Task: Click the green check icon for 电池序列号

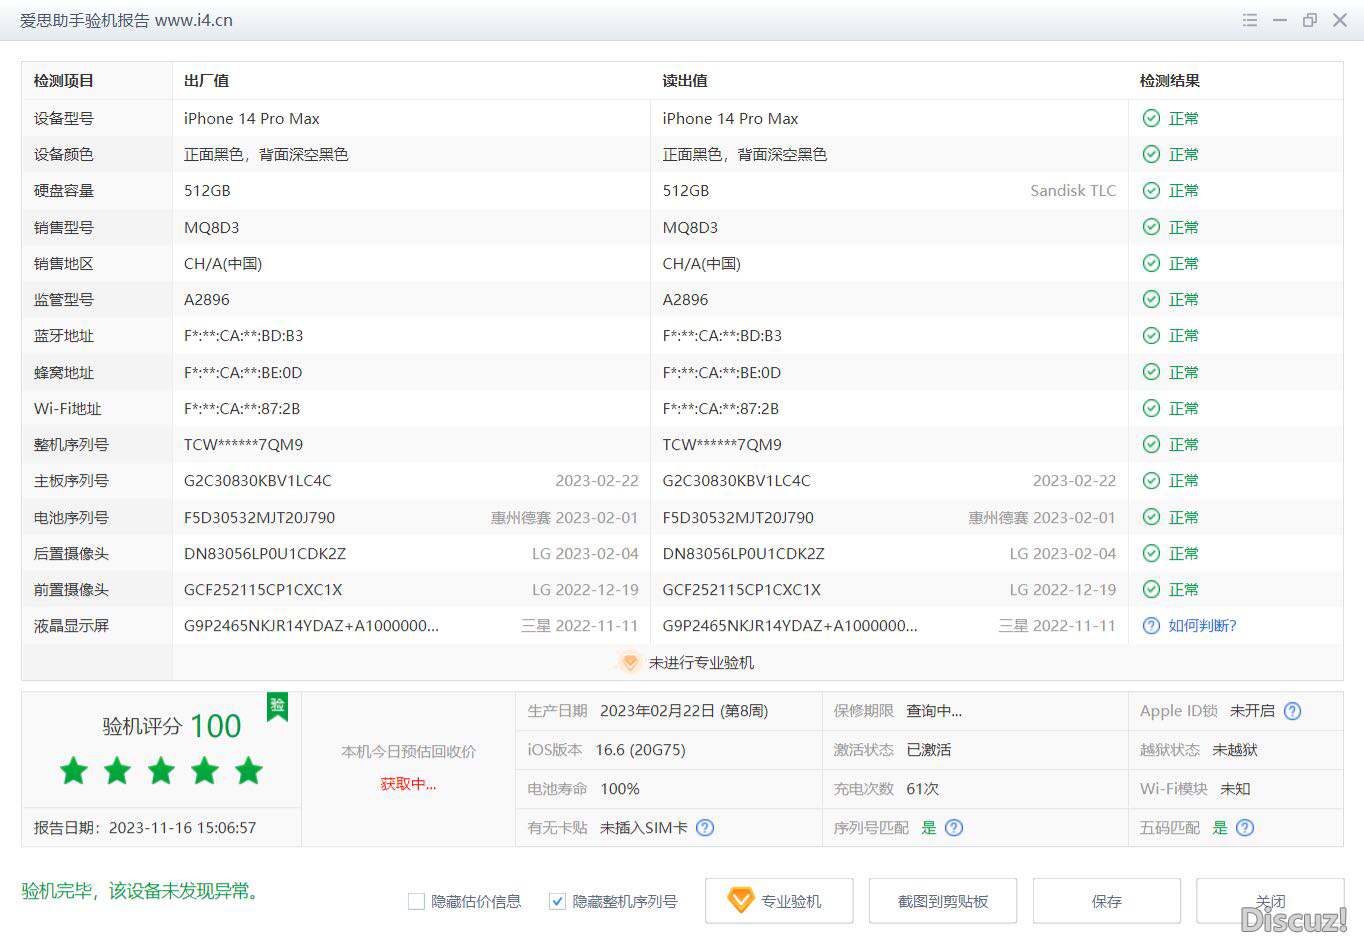Action: pos(1151,517)
